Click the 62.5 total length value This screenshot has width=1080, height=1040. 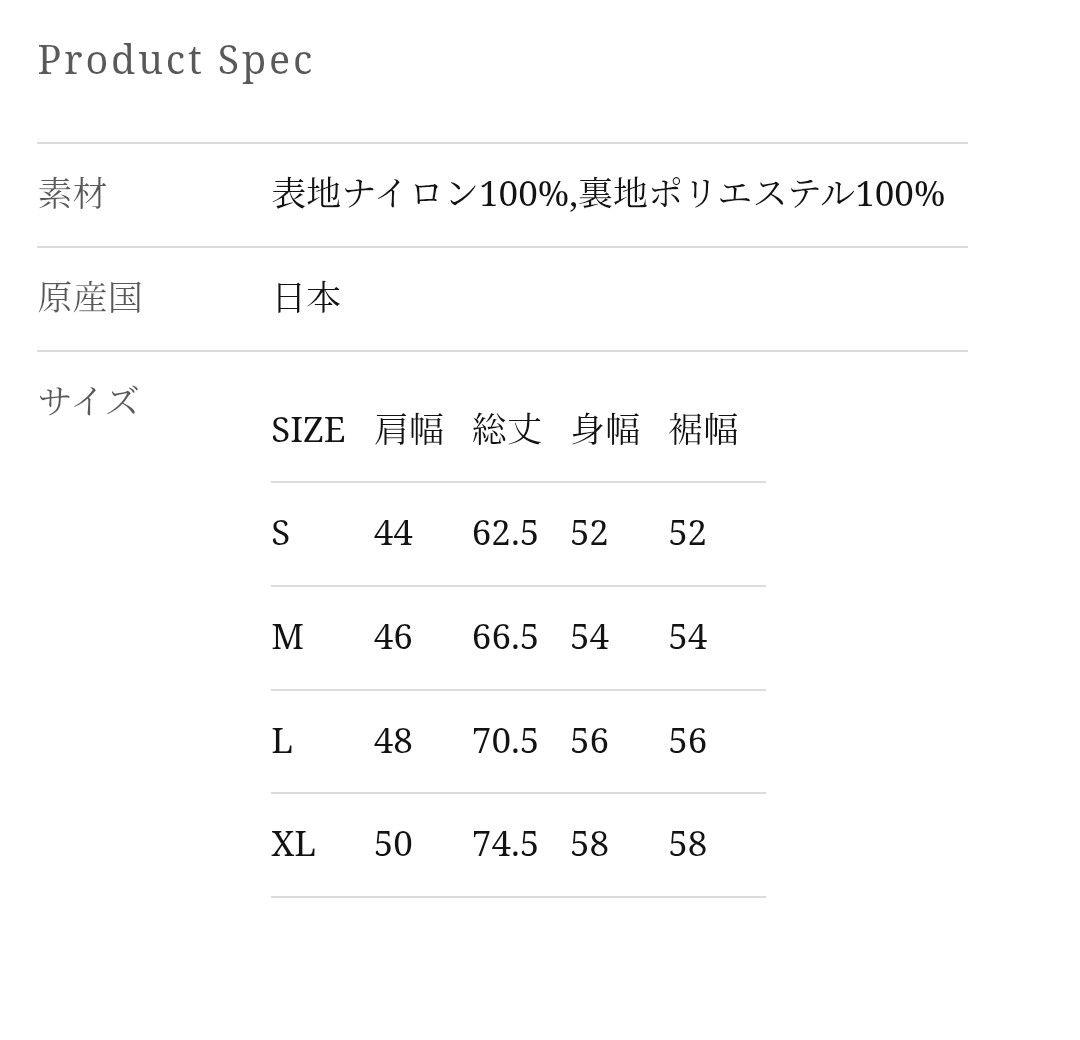click(x=505, y=533)
